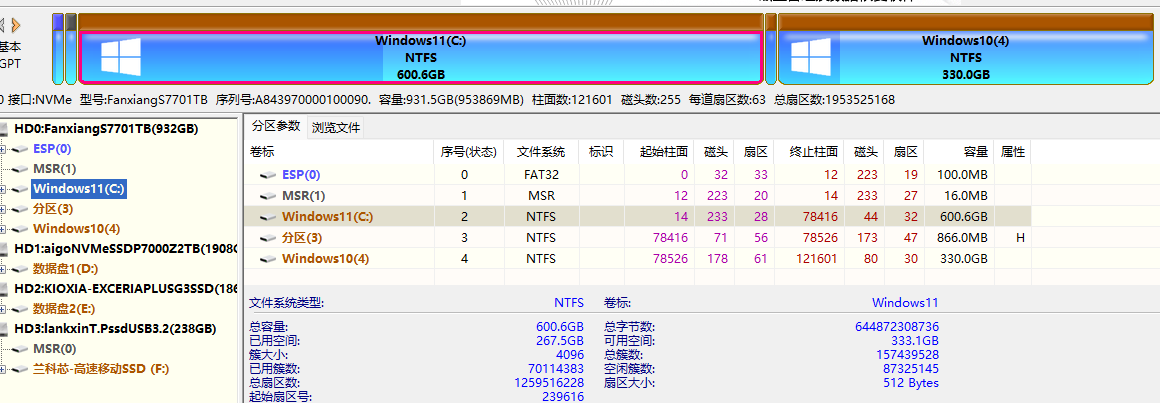Viewport: 1160px width, 403px height.
Task: Click the 属性 column header
Action: pos(1013,152)
